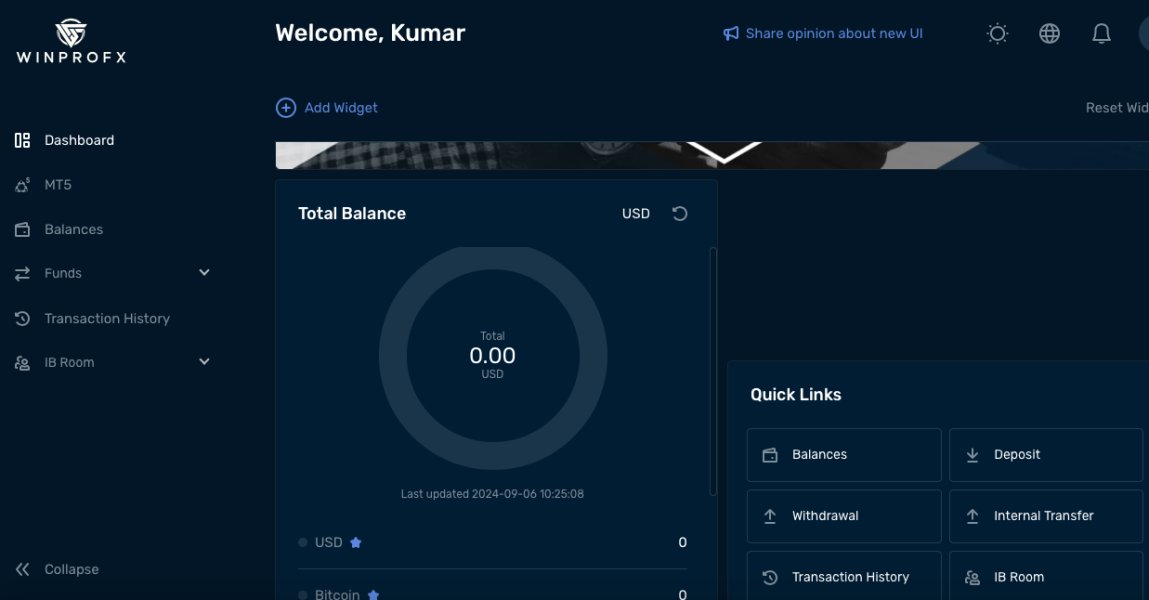Open Withdrawal quick link
Screen dimensions: 1149x600
pyautogui.click(x=844, y=516)
